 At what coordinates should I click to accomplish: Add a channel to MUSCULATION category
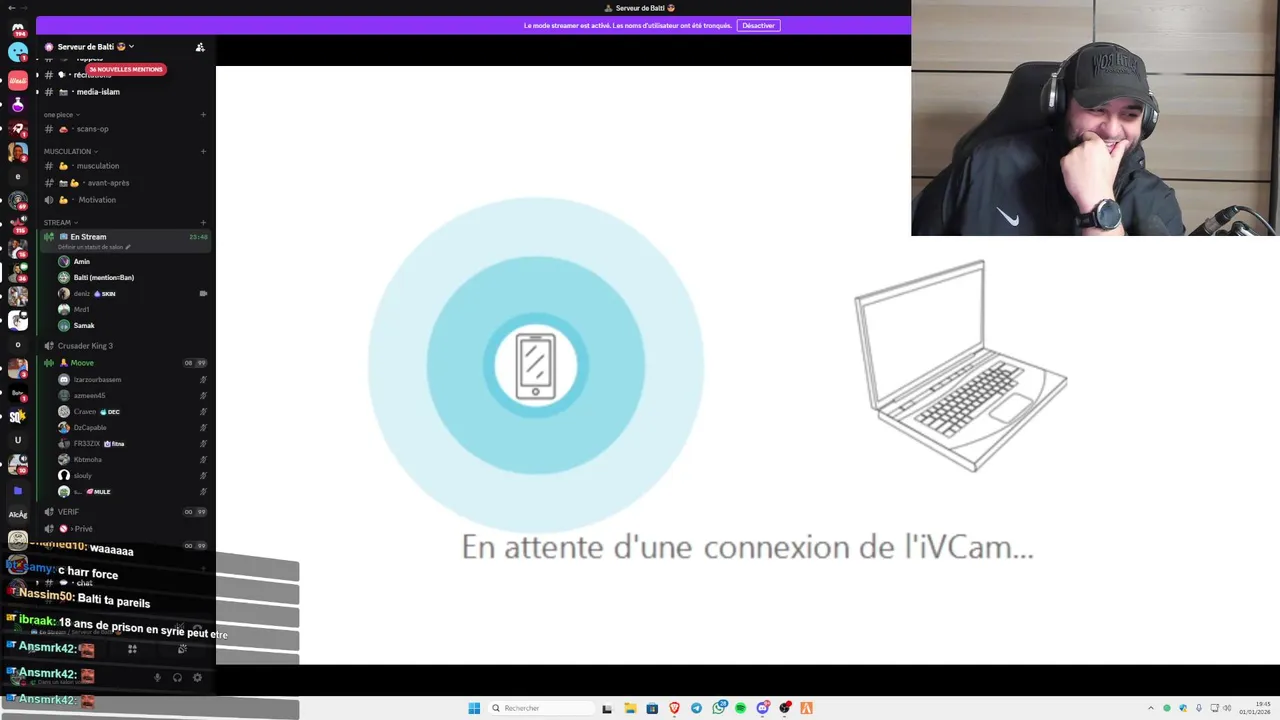point(203,151)
